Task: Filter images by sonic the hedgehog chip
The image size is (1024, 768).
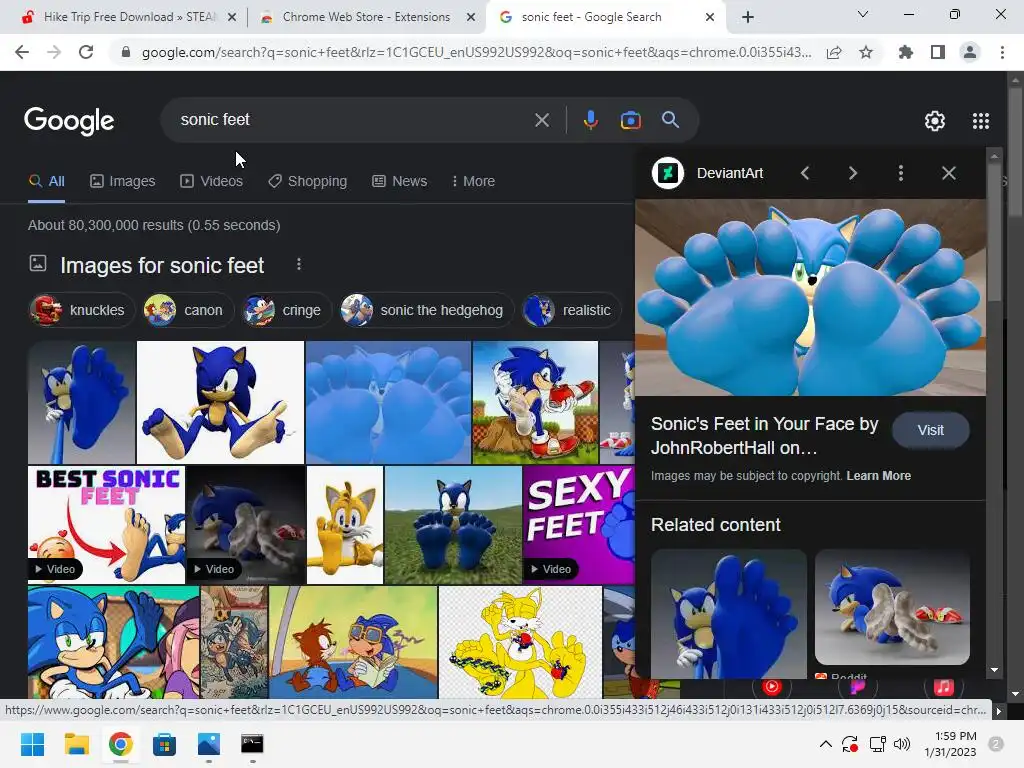Action: click(426, 310)
